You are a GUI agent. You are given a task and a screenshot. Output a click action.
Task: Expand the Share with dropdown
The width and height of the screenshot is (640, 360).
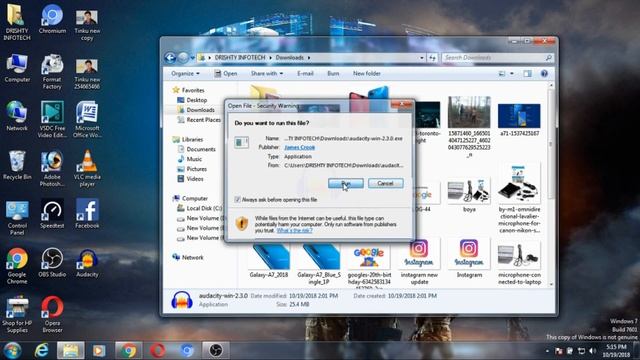click(267, 73)
